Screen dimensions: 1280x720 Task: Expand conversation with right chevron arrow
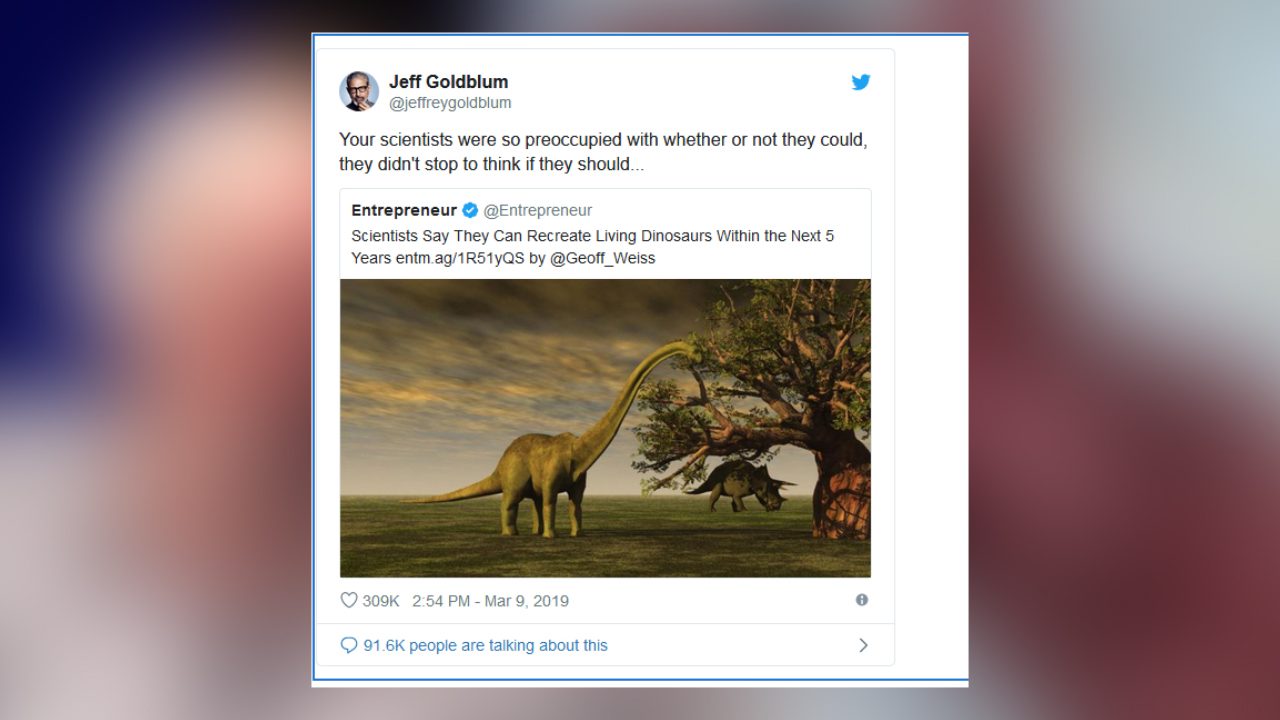tap(864, 645)
